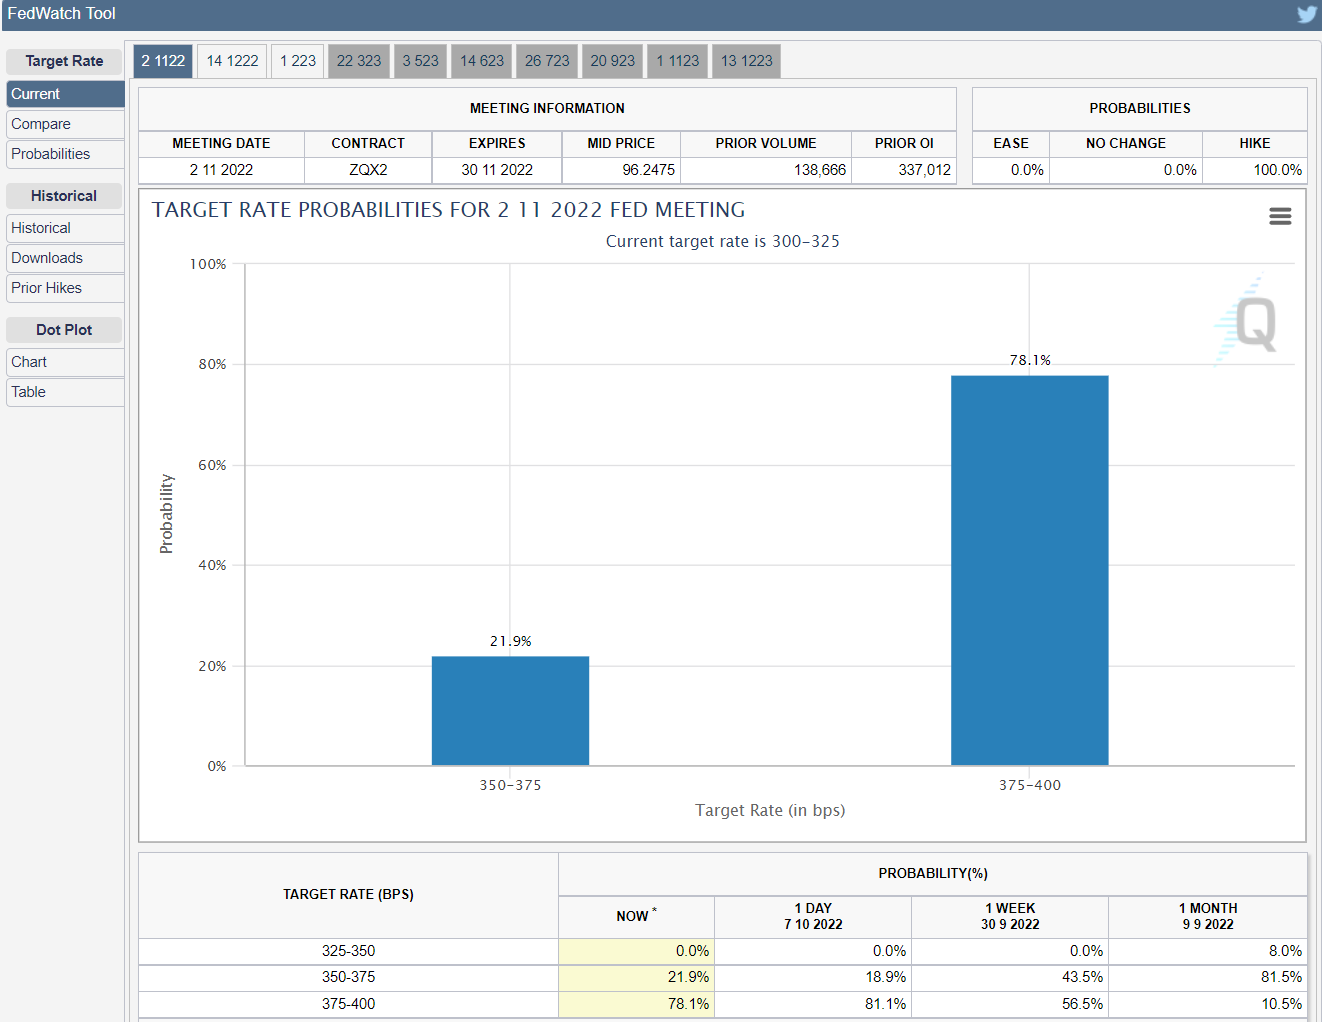Click the meeting date 2 11 2022 cell

pyautogui.click(x=221, y=170)
